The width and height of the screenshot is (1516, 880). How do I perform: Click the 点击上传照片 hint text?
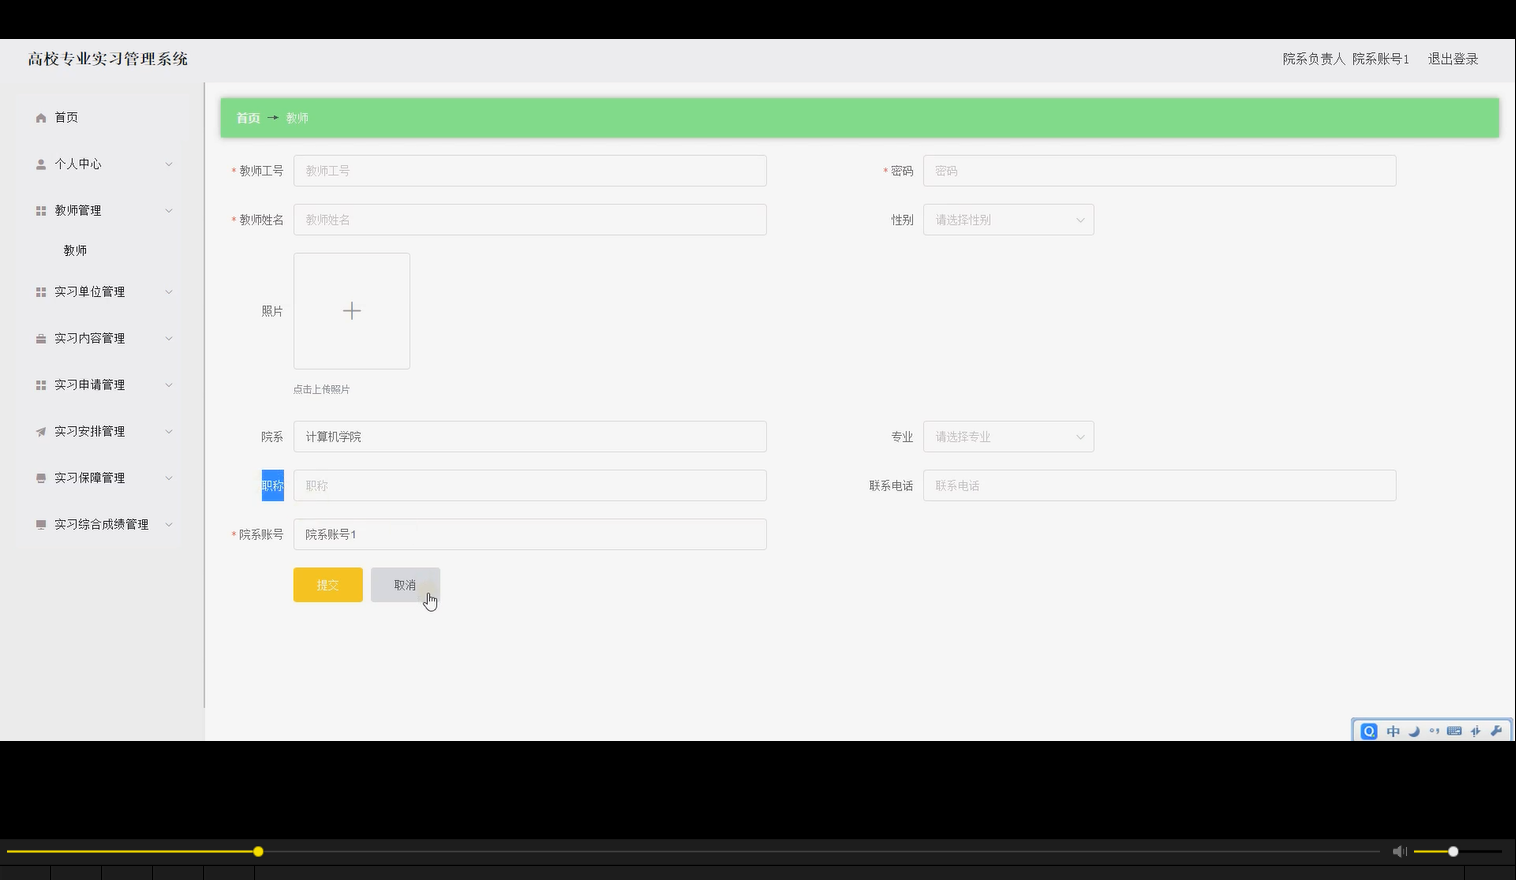tap(321, 390)
